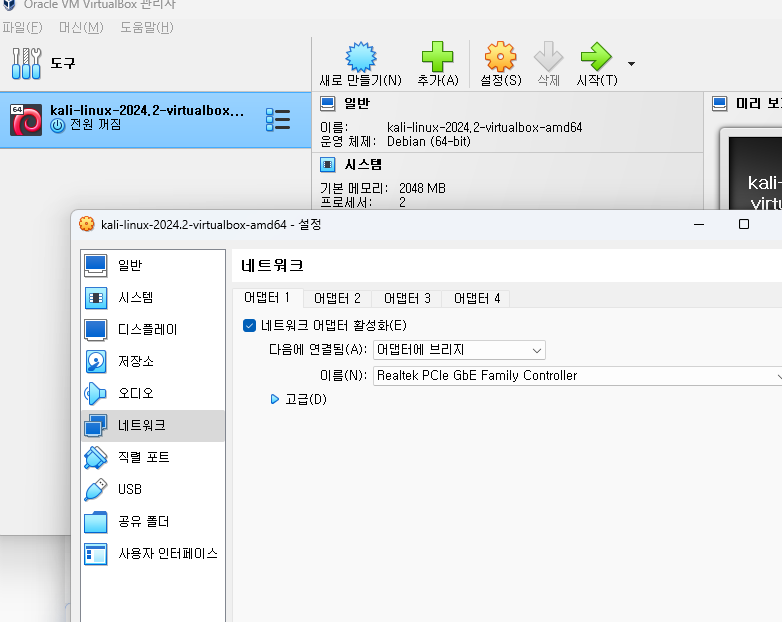782x622 pixels.
Task: Open the User Interface (사용자 인터페이스) category
Action: tap(153, 554)
